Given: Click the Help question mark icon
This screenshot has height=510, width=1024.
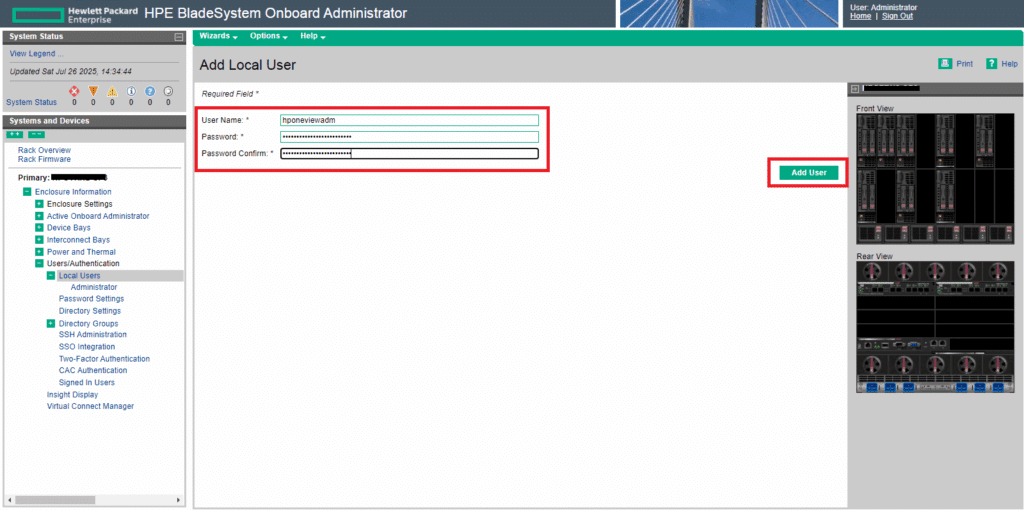Looking at the screenshot, I should tap(991, 63).
